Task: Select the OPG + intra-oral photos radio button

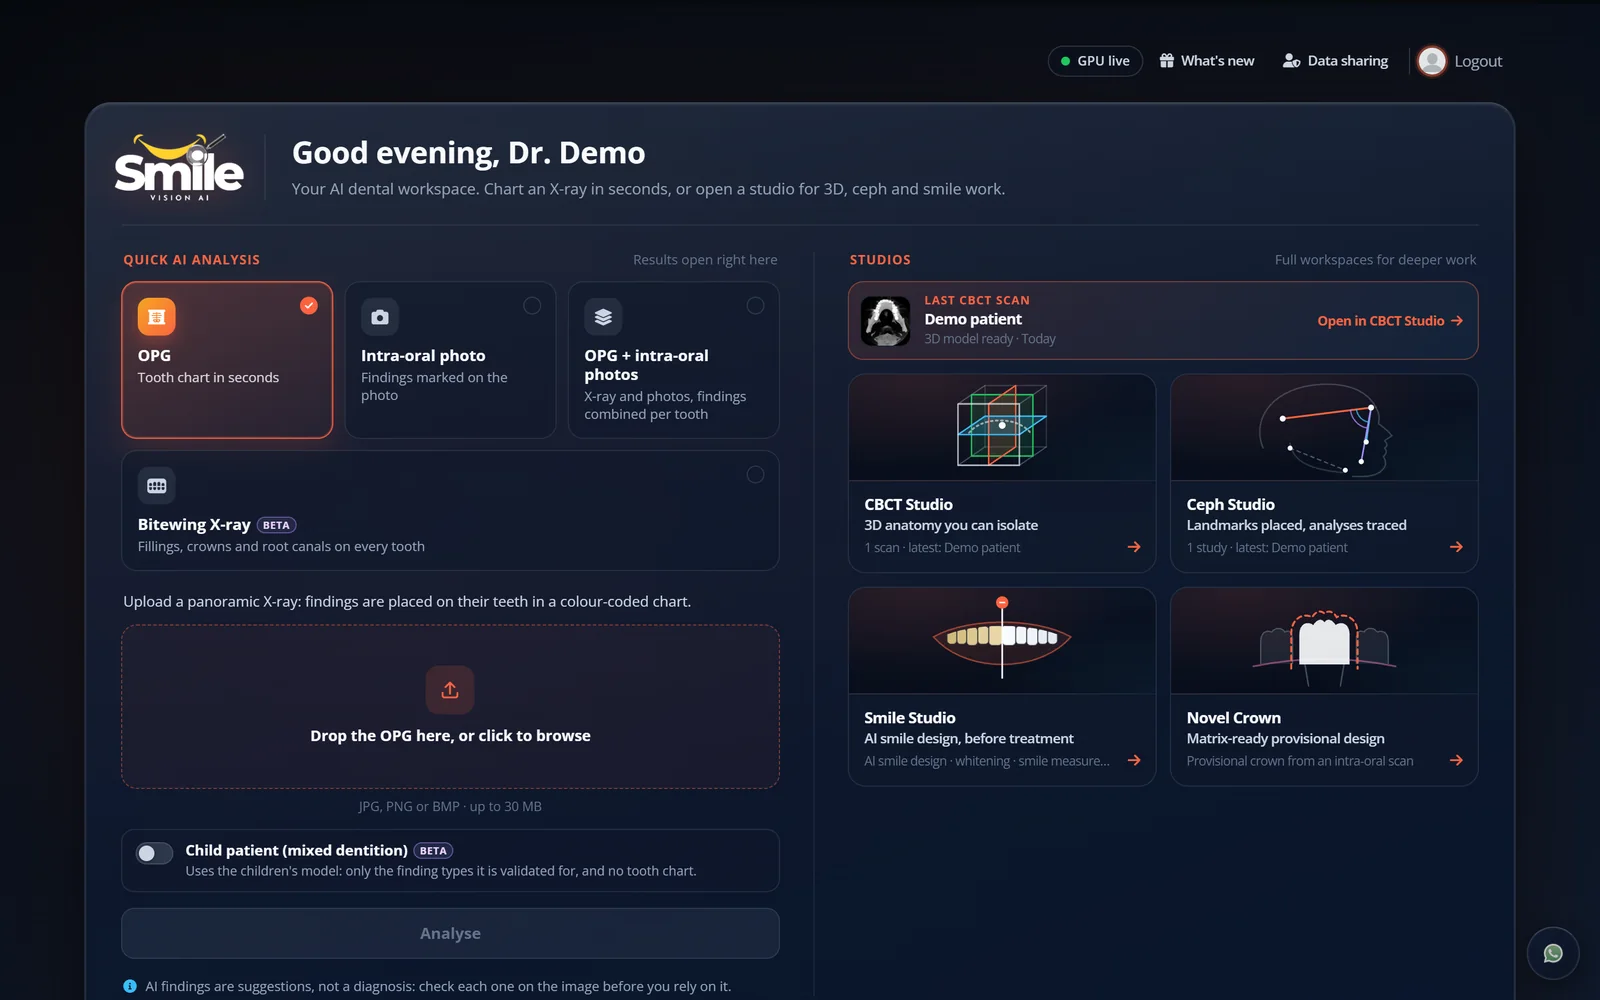Action: pos(755,306)
